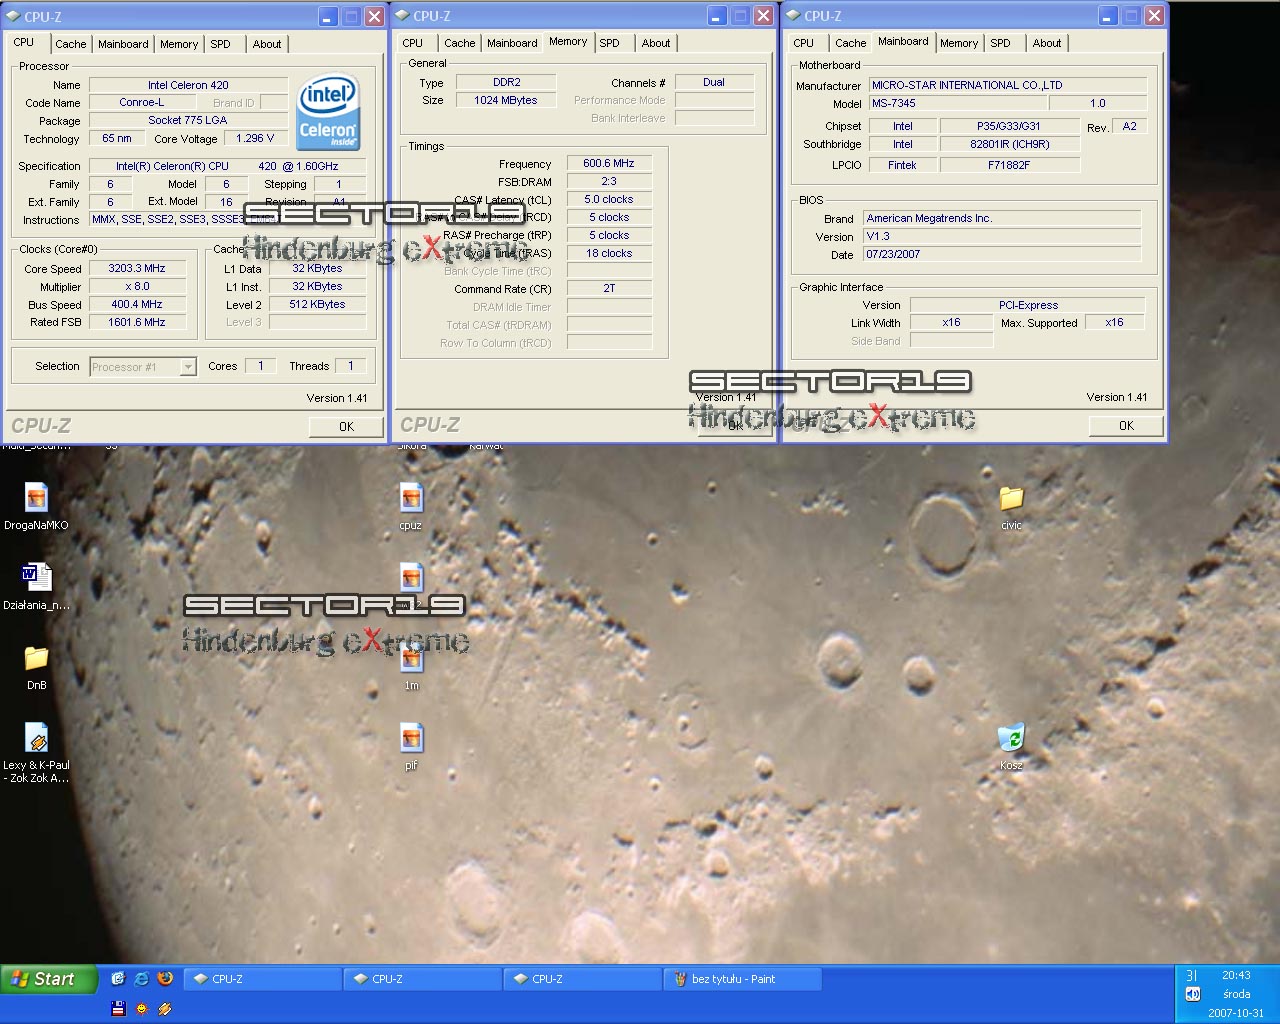Launch Winamp lightning quick launch icon
The height and width of the screenshot is (1024, 1280).
pos(165,1008)
